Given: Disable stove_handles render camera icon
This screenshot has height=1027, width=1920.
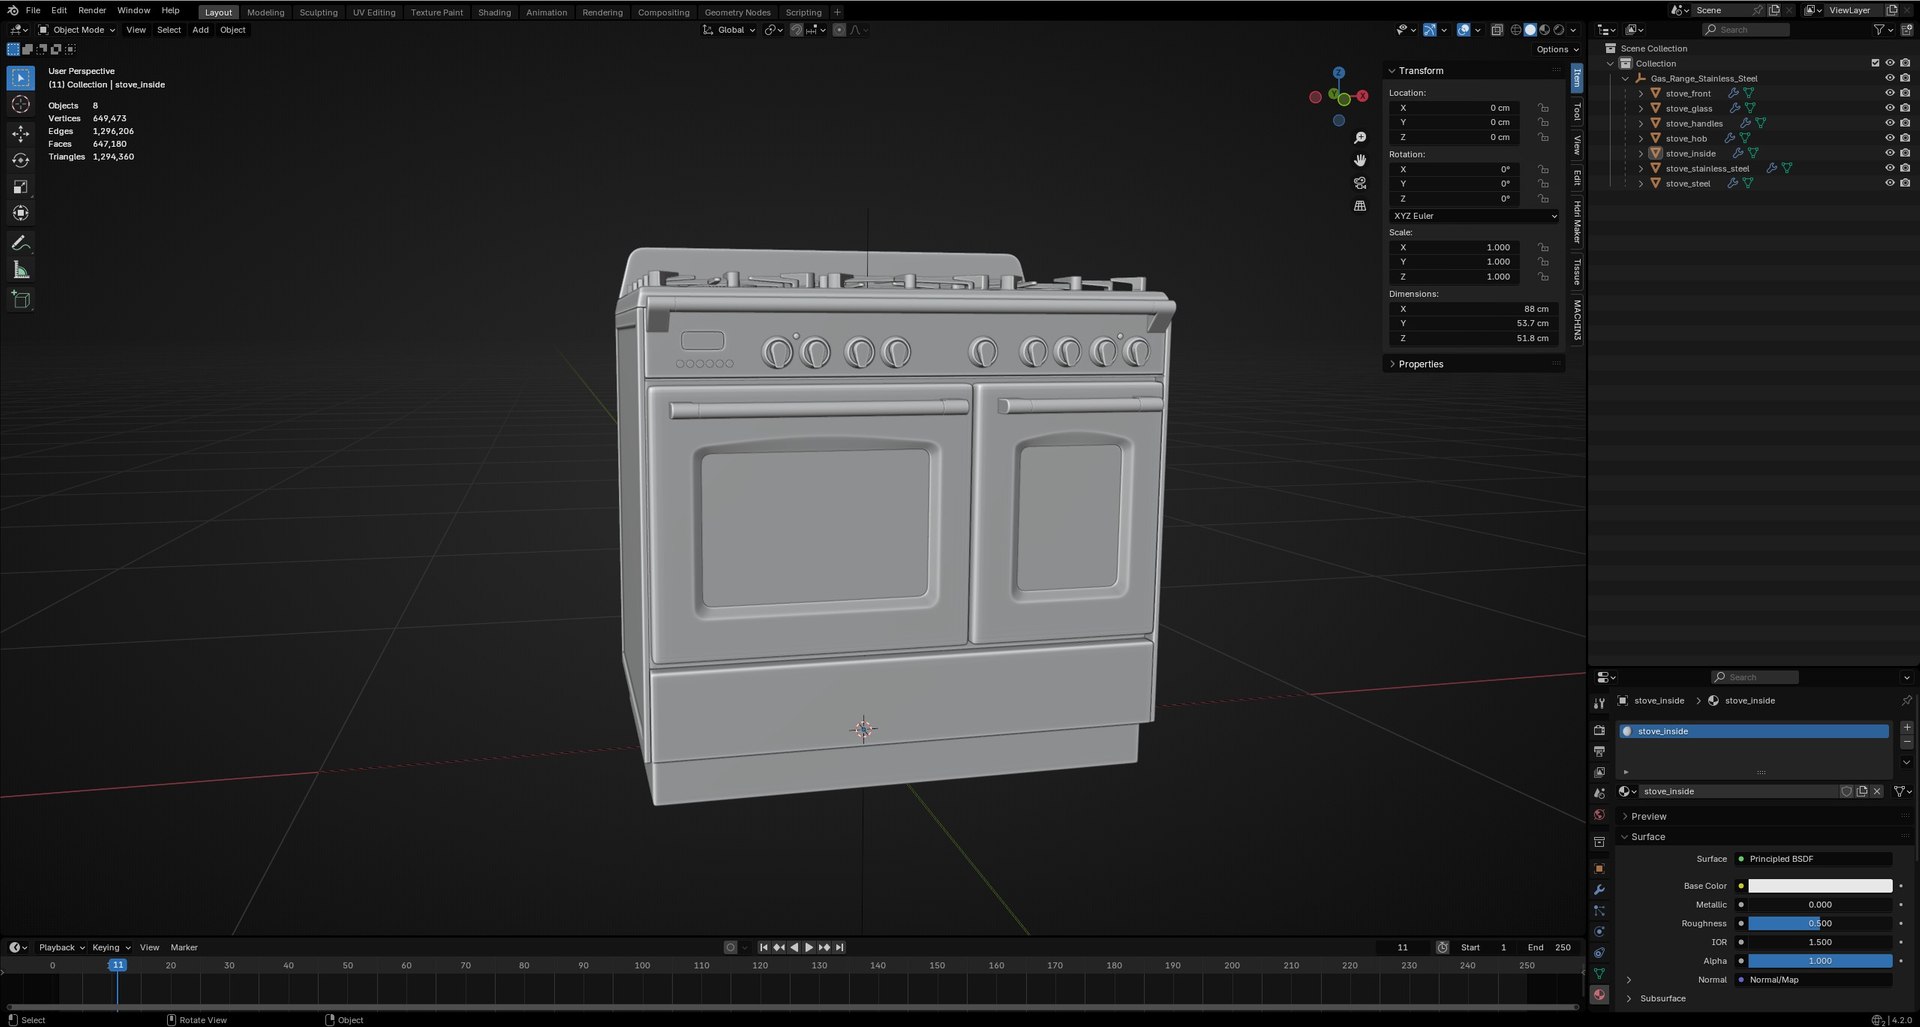Looking at the screenshot, I should click(x=1905, y=123).
